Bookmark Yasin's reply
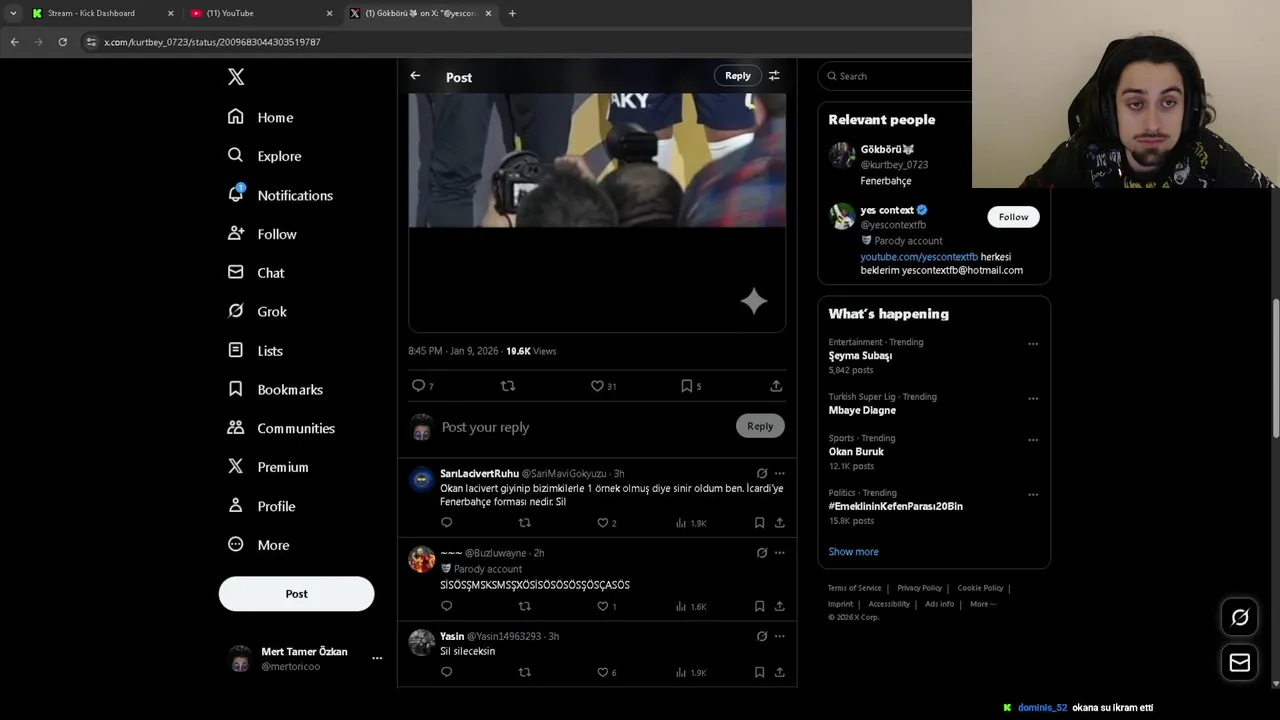The height and width of the screenshot is (720, 1280). pyautogui.click(x=760, y=673)
